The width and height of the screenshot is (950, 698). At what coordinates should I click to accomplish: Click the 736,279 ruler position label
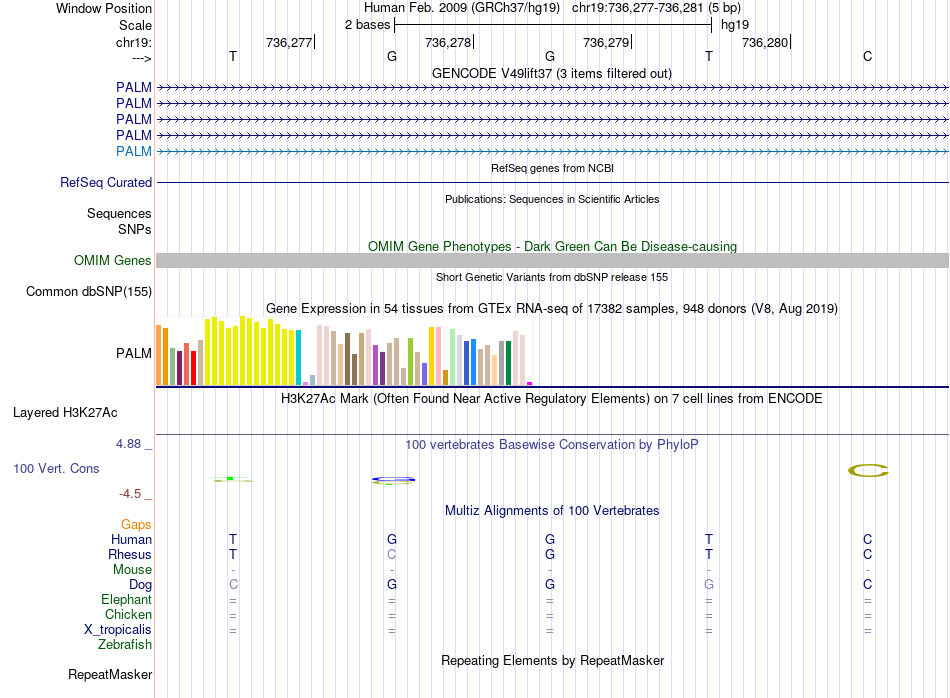606,42
